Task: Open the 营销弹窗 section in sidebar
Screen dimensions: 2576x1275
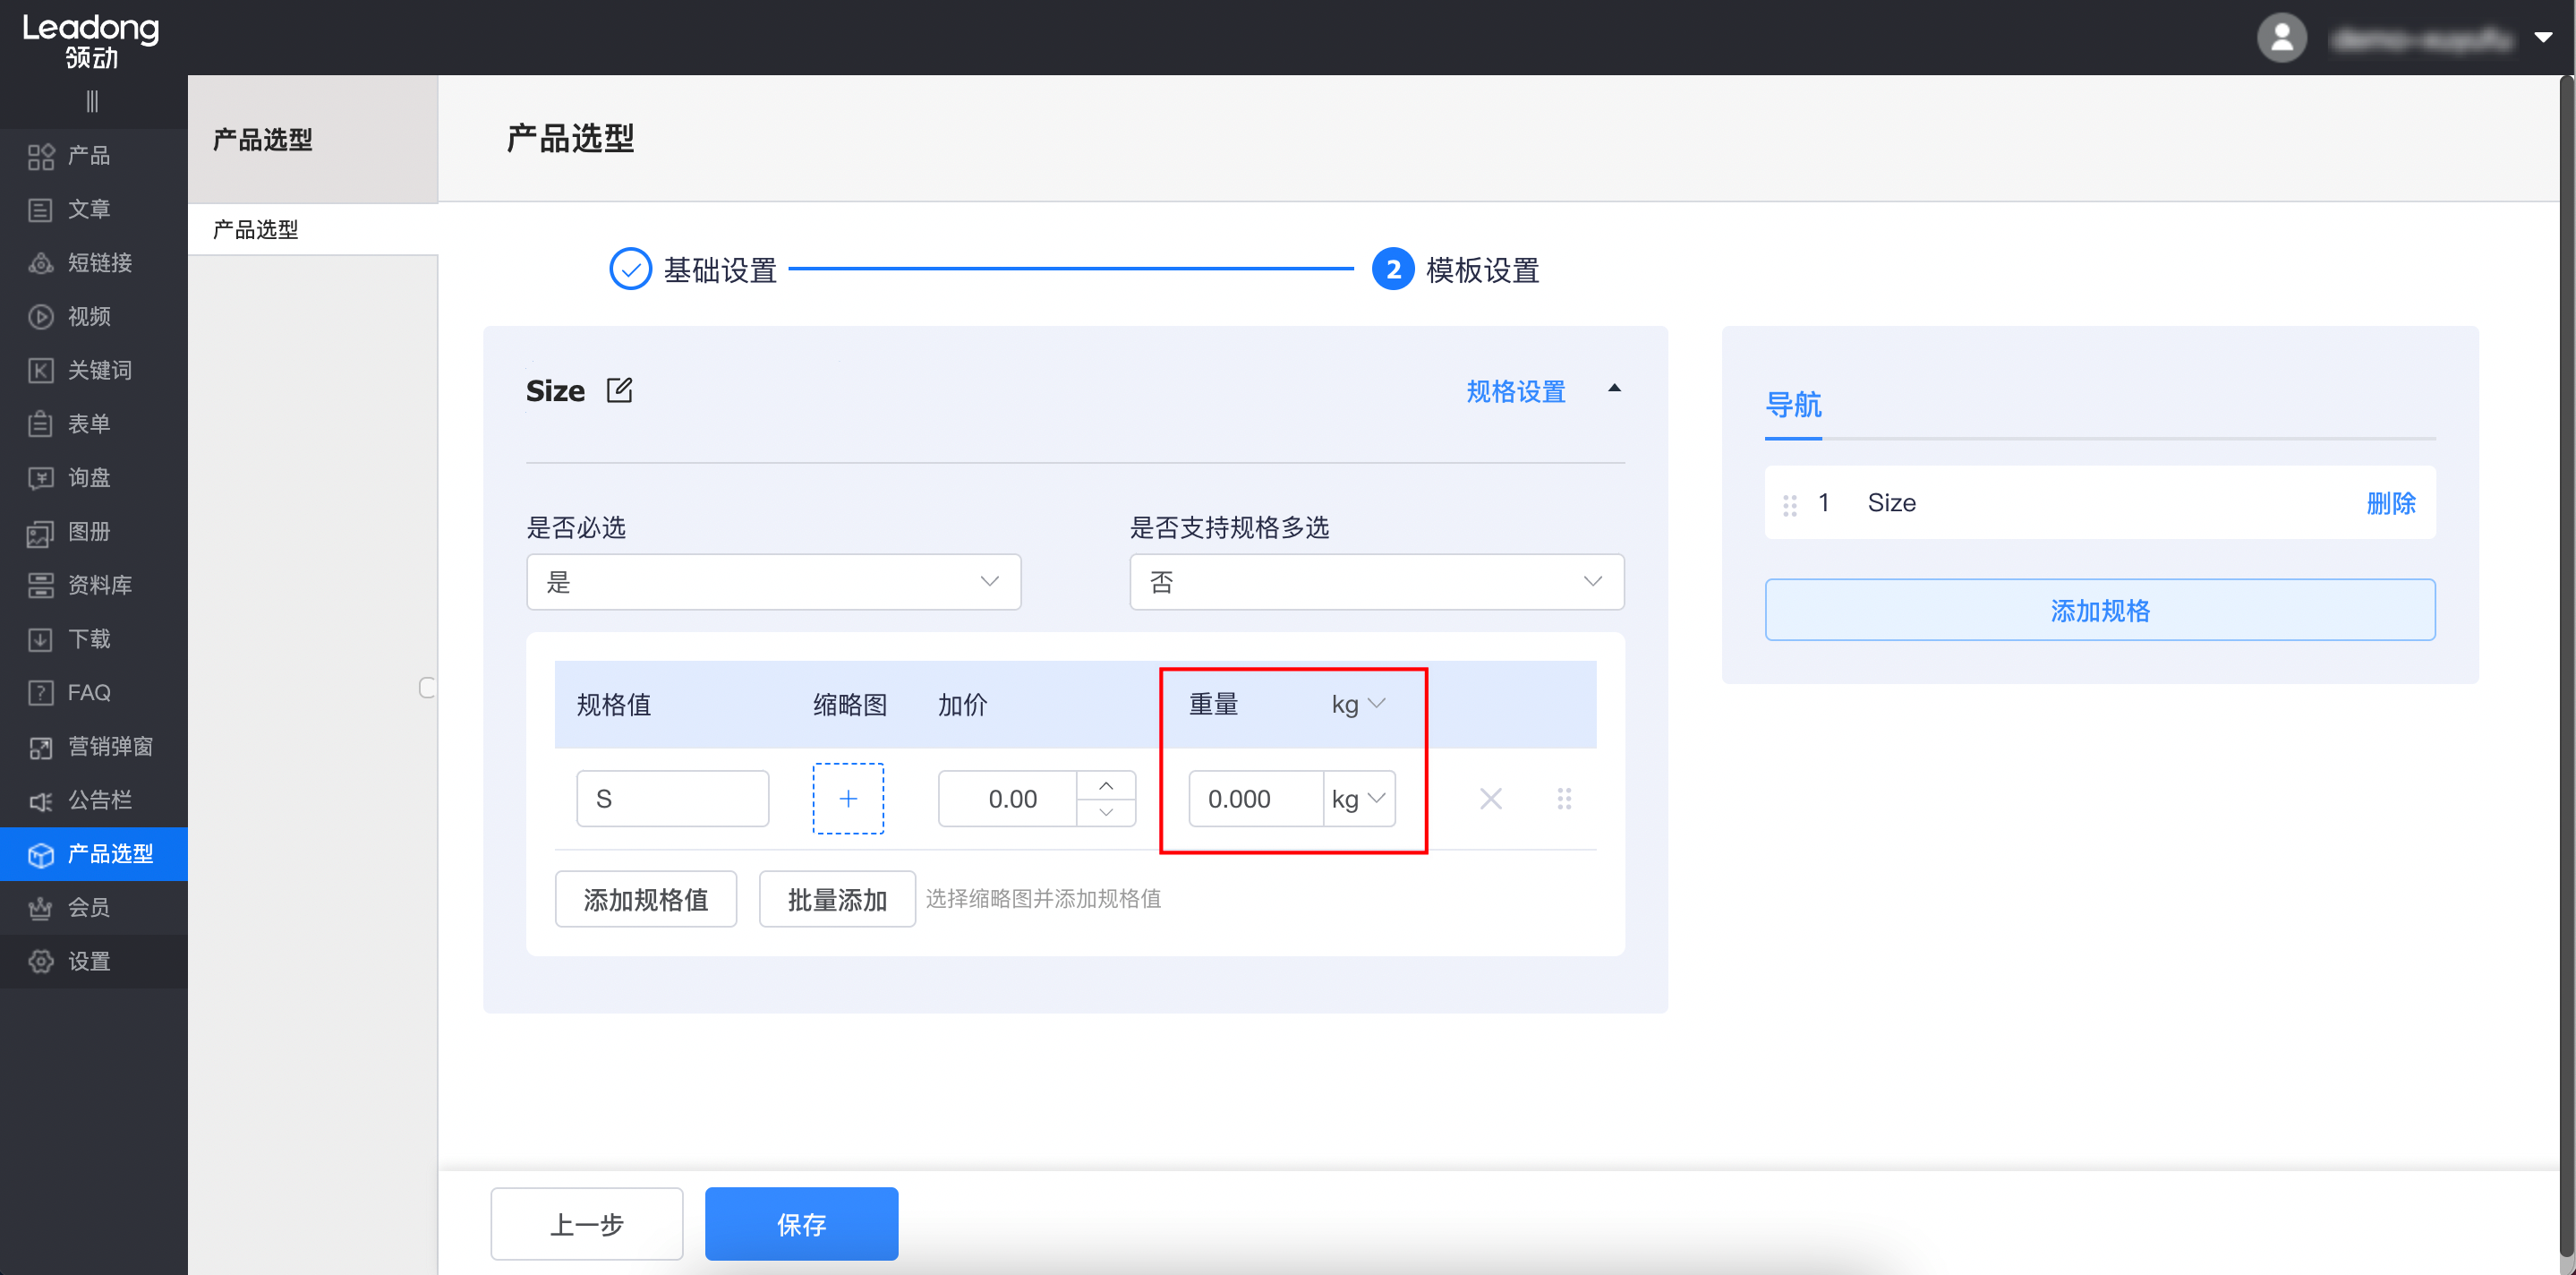Action: tap(110, 746)
